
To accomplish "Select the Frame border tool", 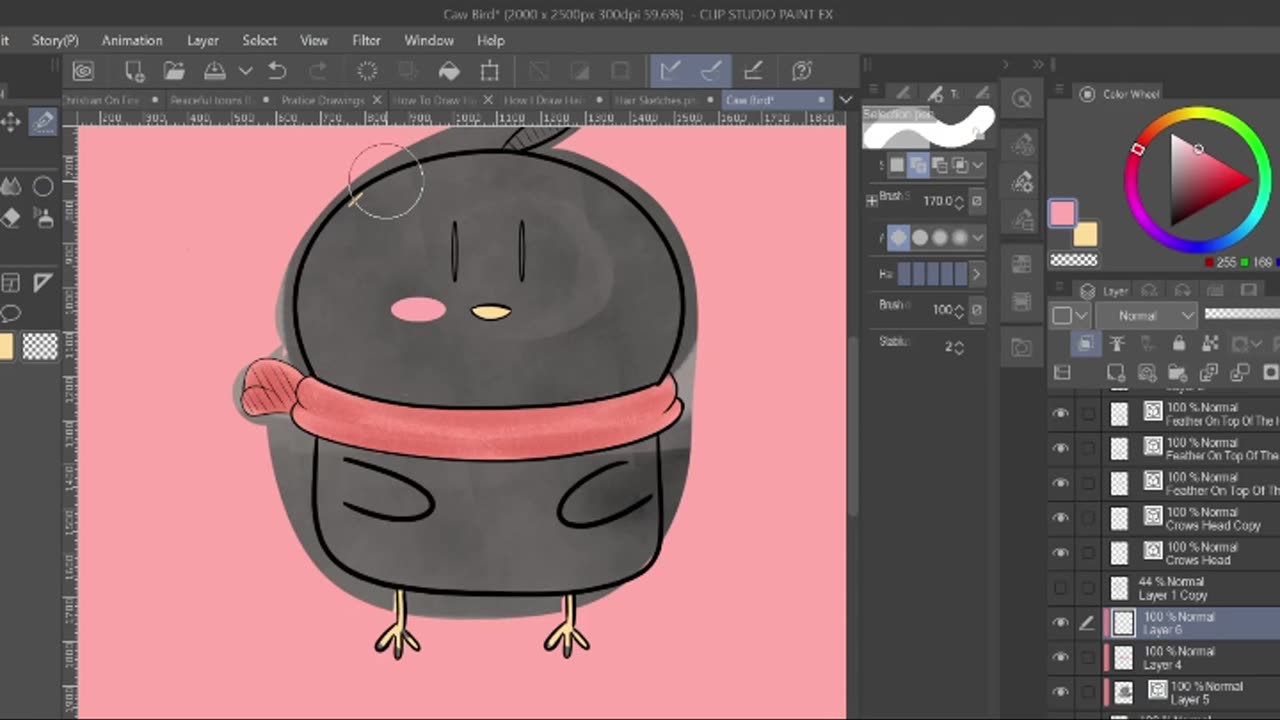I will (x=11, y=283).
